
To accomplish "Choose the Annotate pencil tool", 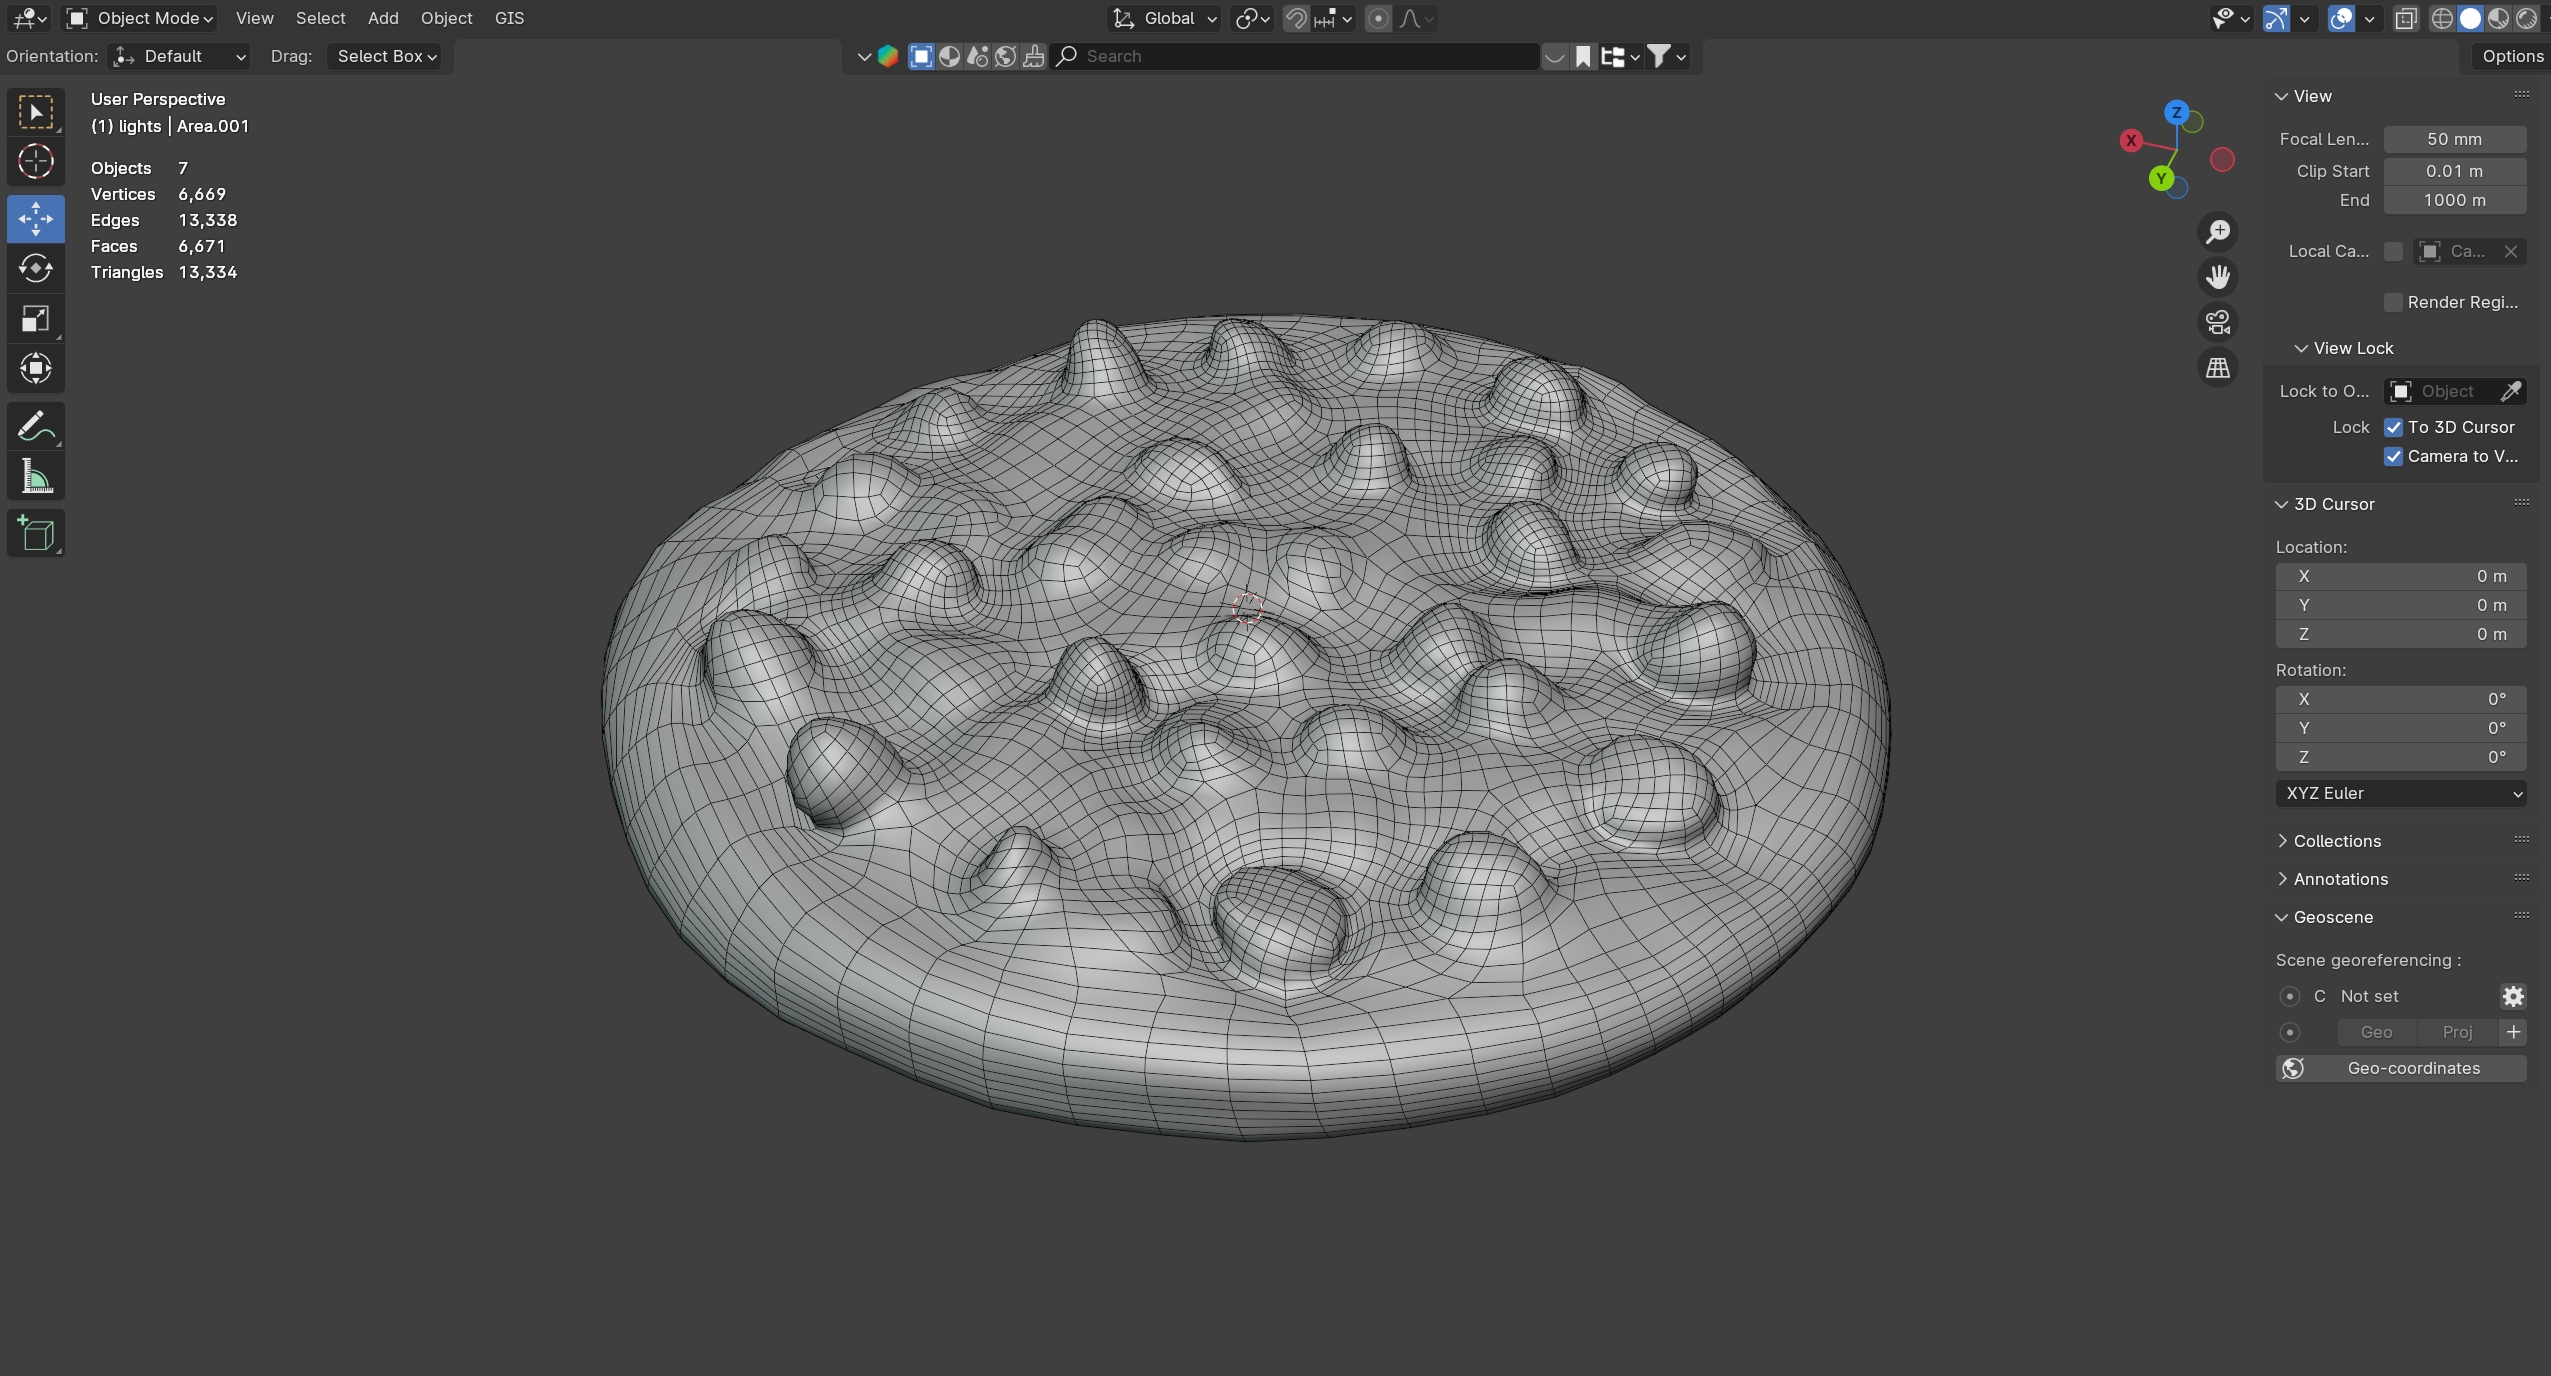I will 36,427.
